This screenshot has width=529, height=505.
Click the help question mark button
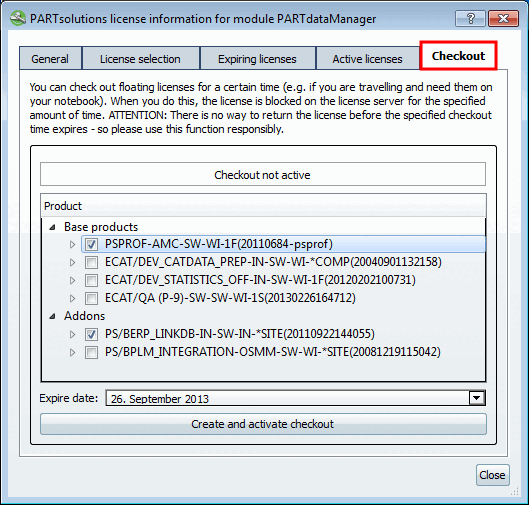coord(470,18)
